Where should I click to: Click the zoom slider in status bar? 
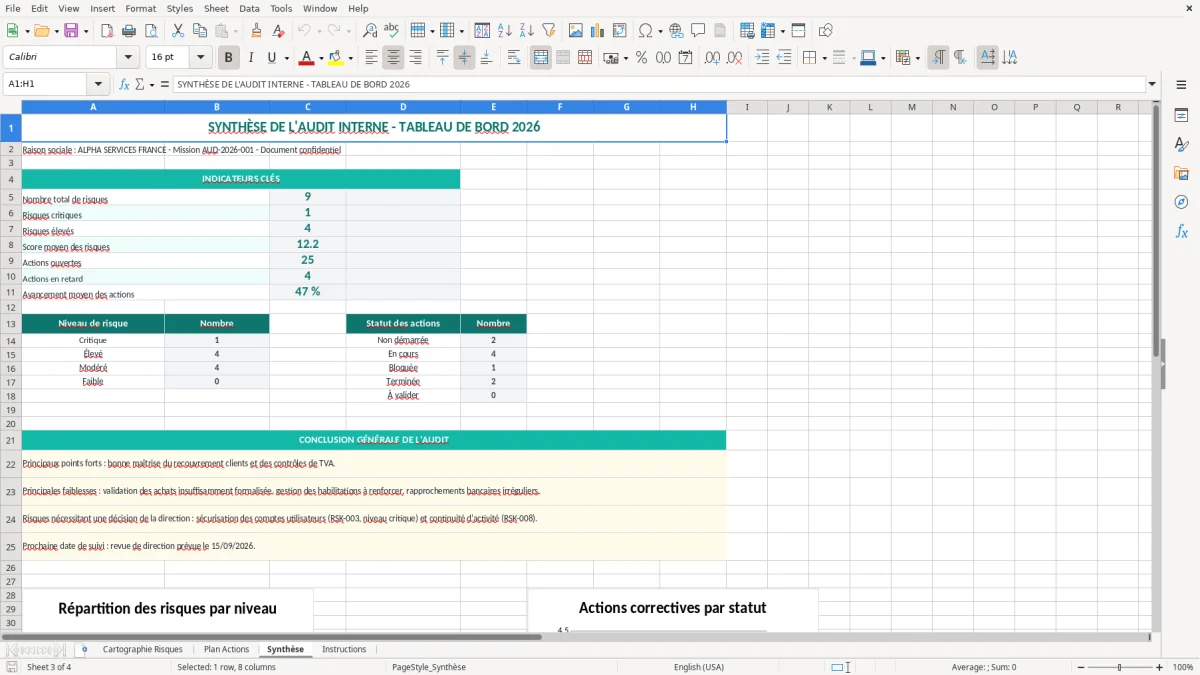point(1118,667)
